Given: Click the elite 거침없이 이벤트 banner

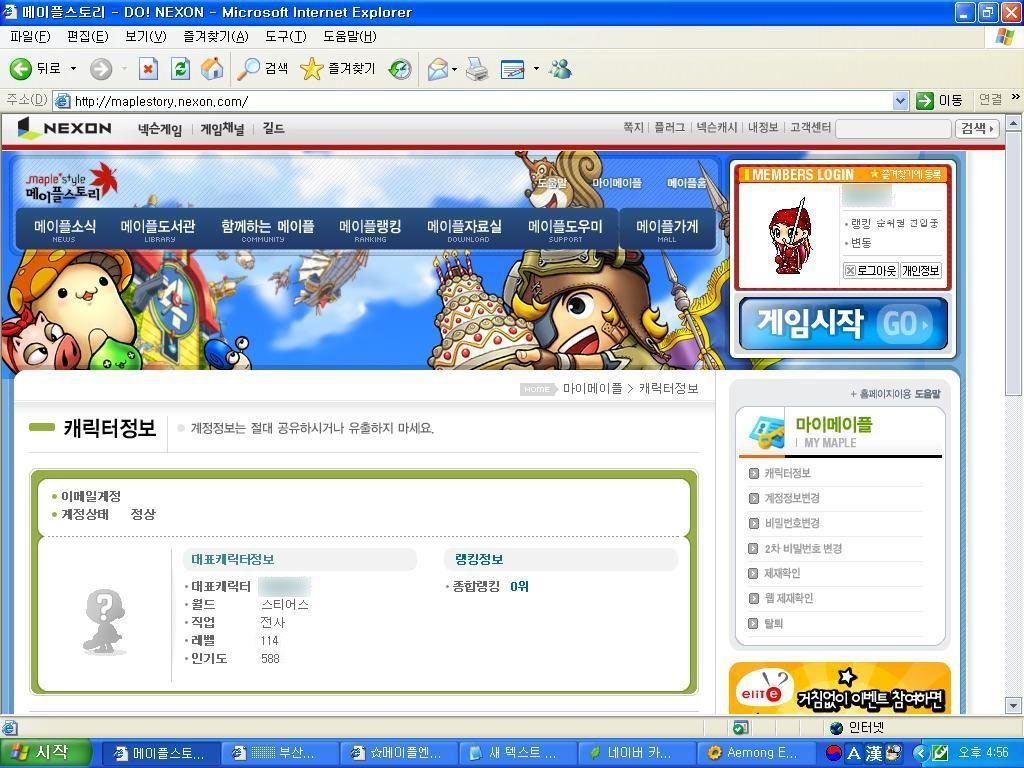Looking at the screenshot, I should click(840, 688).
